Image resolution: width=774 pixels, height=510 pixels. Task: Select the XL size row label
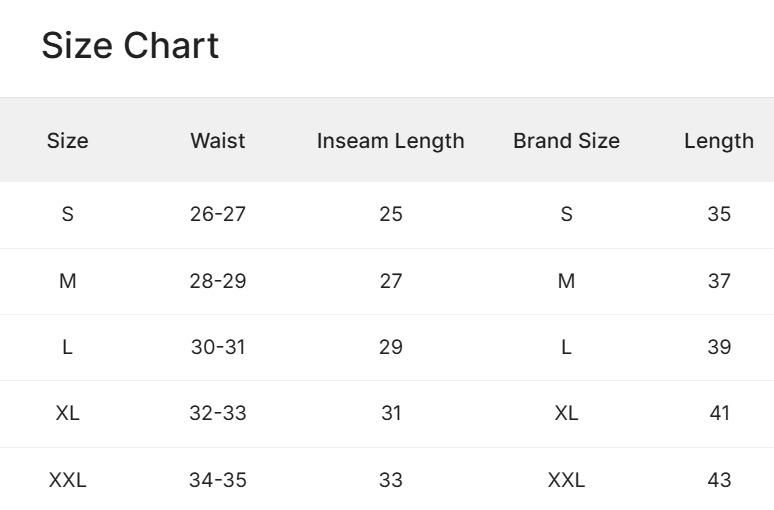click(x=67, y=413)
